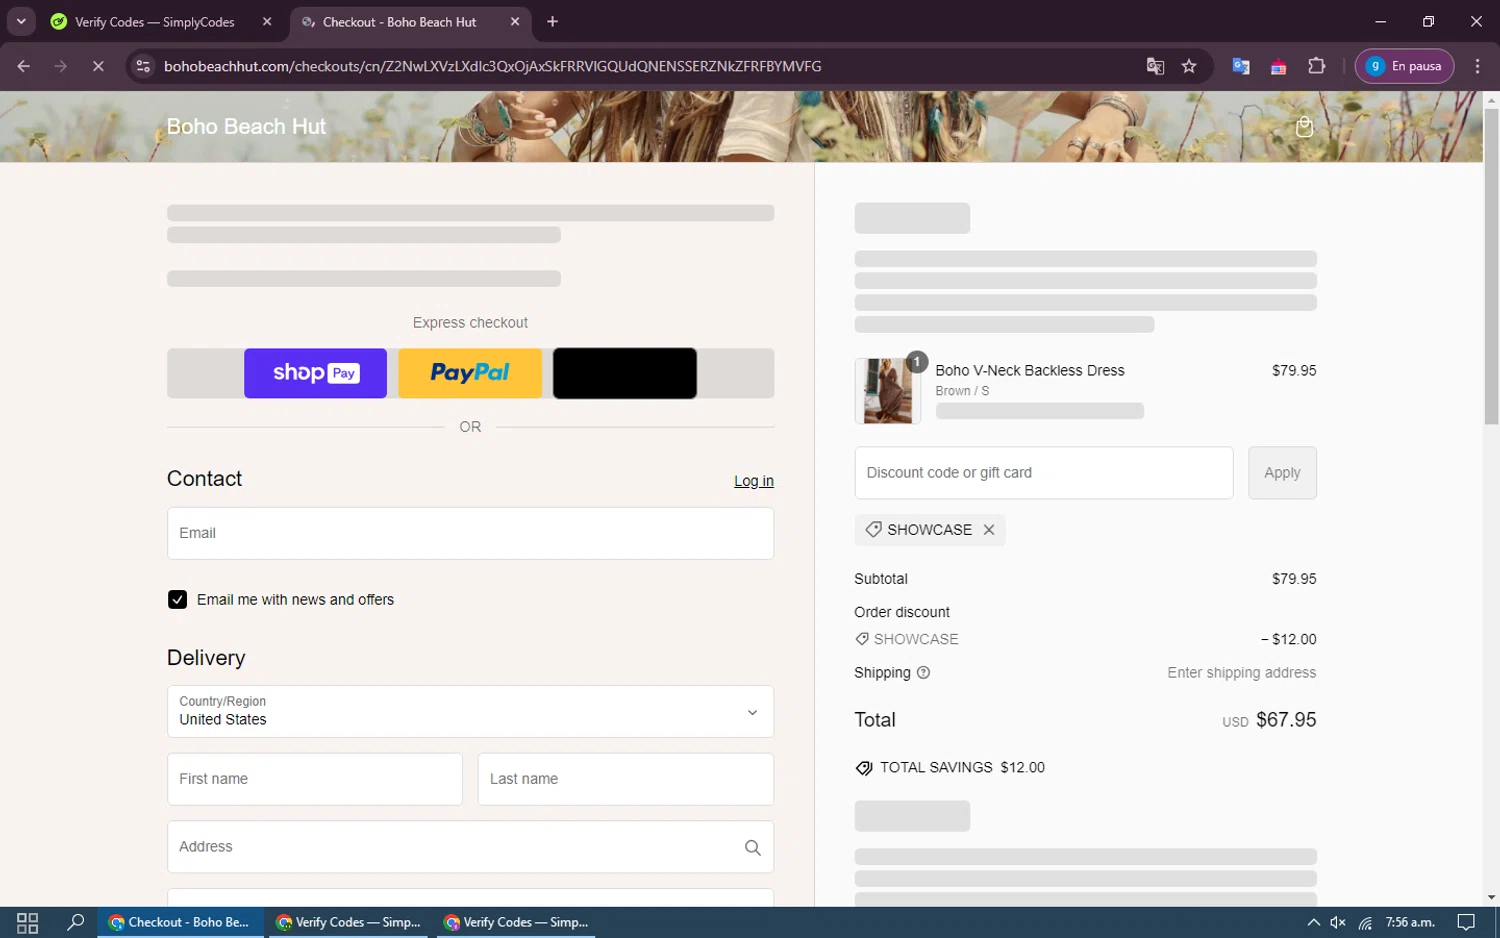Open the tab search dropdown arrow
The height and width of the screenshot is (938, 1500).
pyautogui.click(x=21, y=21)
